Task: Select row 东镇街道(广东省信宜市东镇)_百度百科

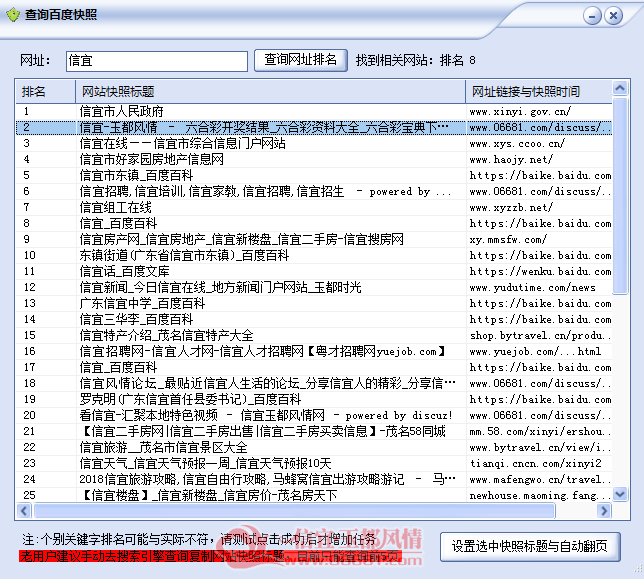Action: tap(314, 255)
